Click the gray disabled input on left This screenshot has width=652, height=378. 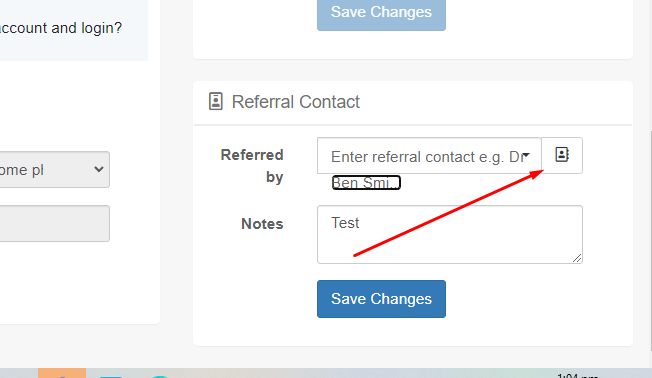coord(54,223)
